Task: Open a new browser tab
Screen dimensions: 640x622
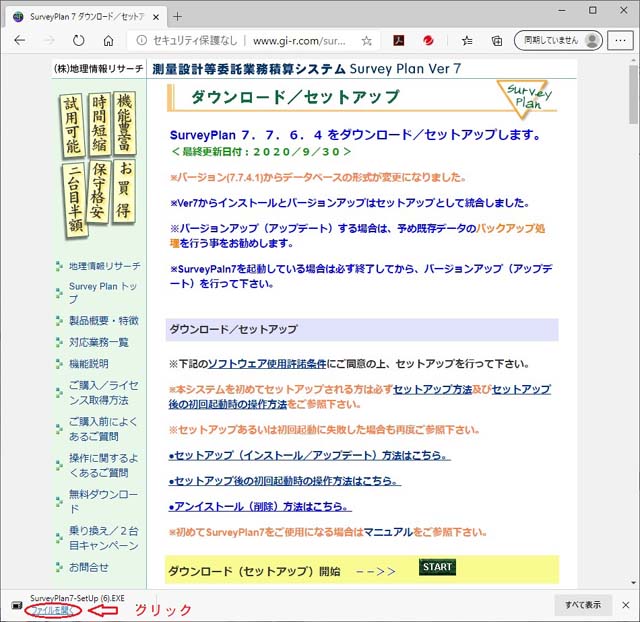Action: [x=177, y=17]
